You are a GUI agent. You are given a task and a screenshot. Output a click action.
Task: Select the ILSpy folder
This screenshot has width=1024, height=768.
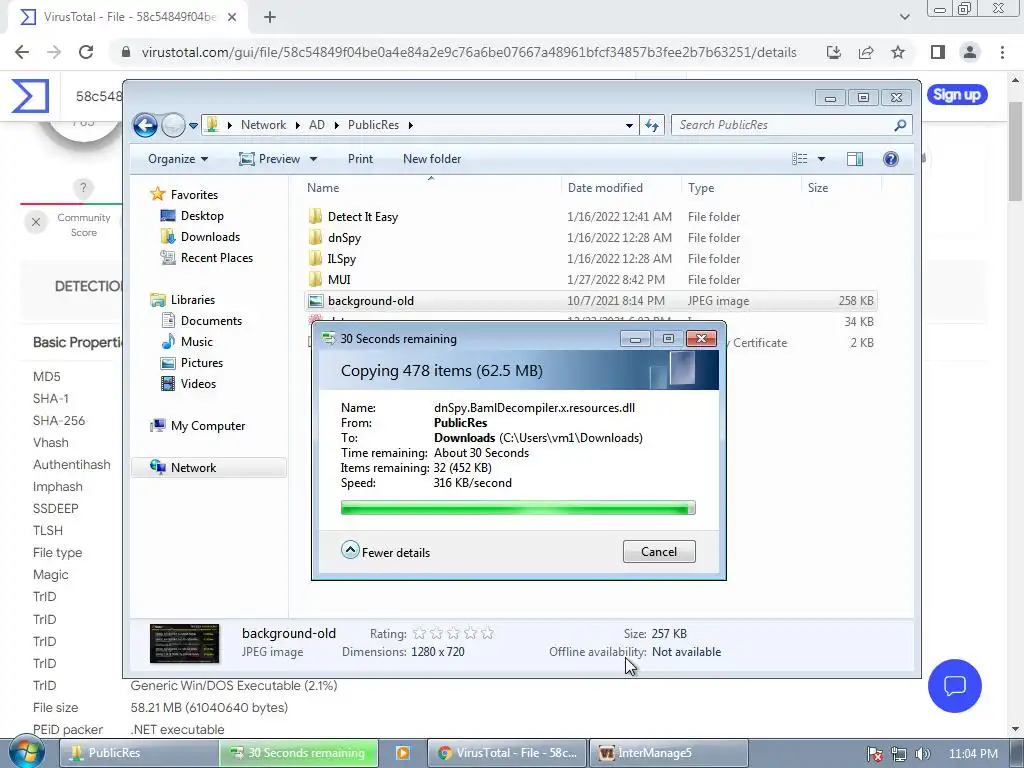[342, 259]
